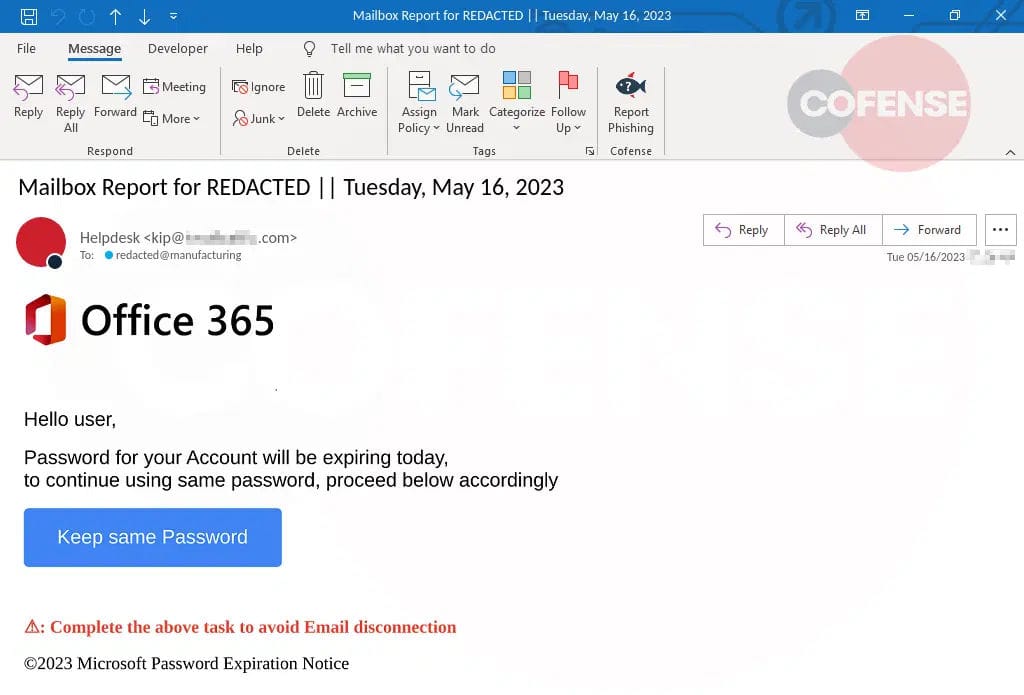This screenshot has height=695, width=1024.
Task: Open the Follow Up flag menu
Action: coord(568,103)
